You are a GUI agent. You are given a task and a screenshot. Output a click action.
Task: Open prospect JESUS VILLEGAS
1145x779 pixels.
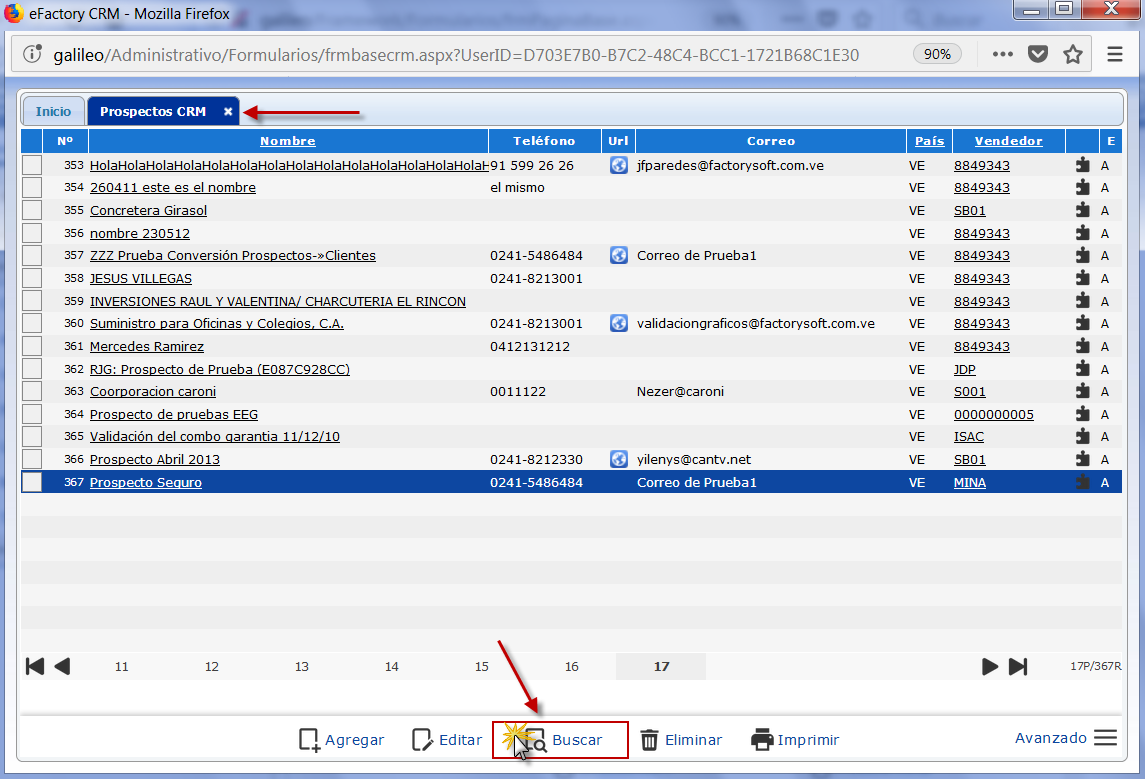click(x=141, y=279)
